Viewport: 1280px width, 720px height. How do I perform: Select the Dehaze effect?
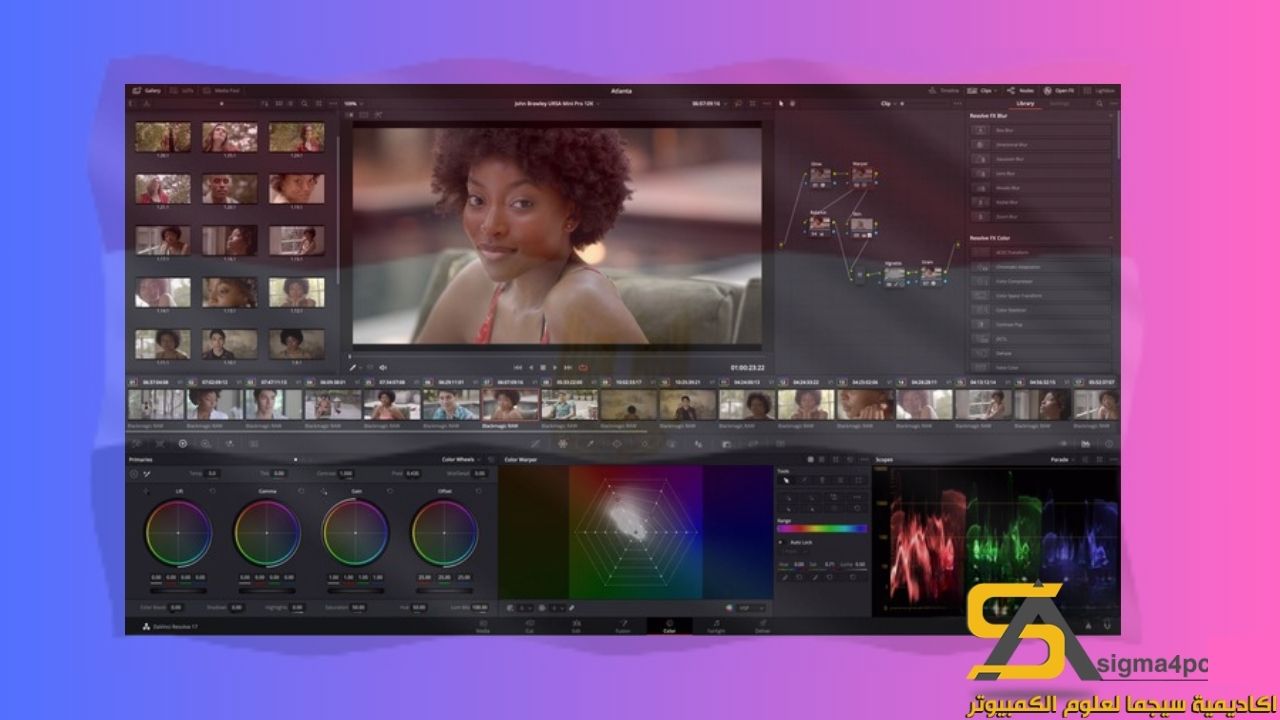1040,352
